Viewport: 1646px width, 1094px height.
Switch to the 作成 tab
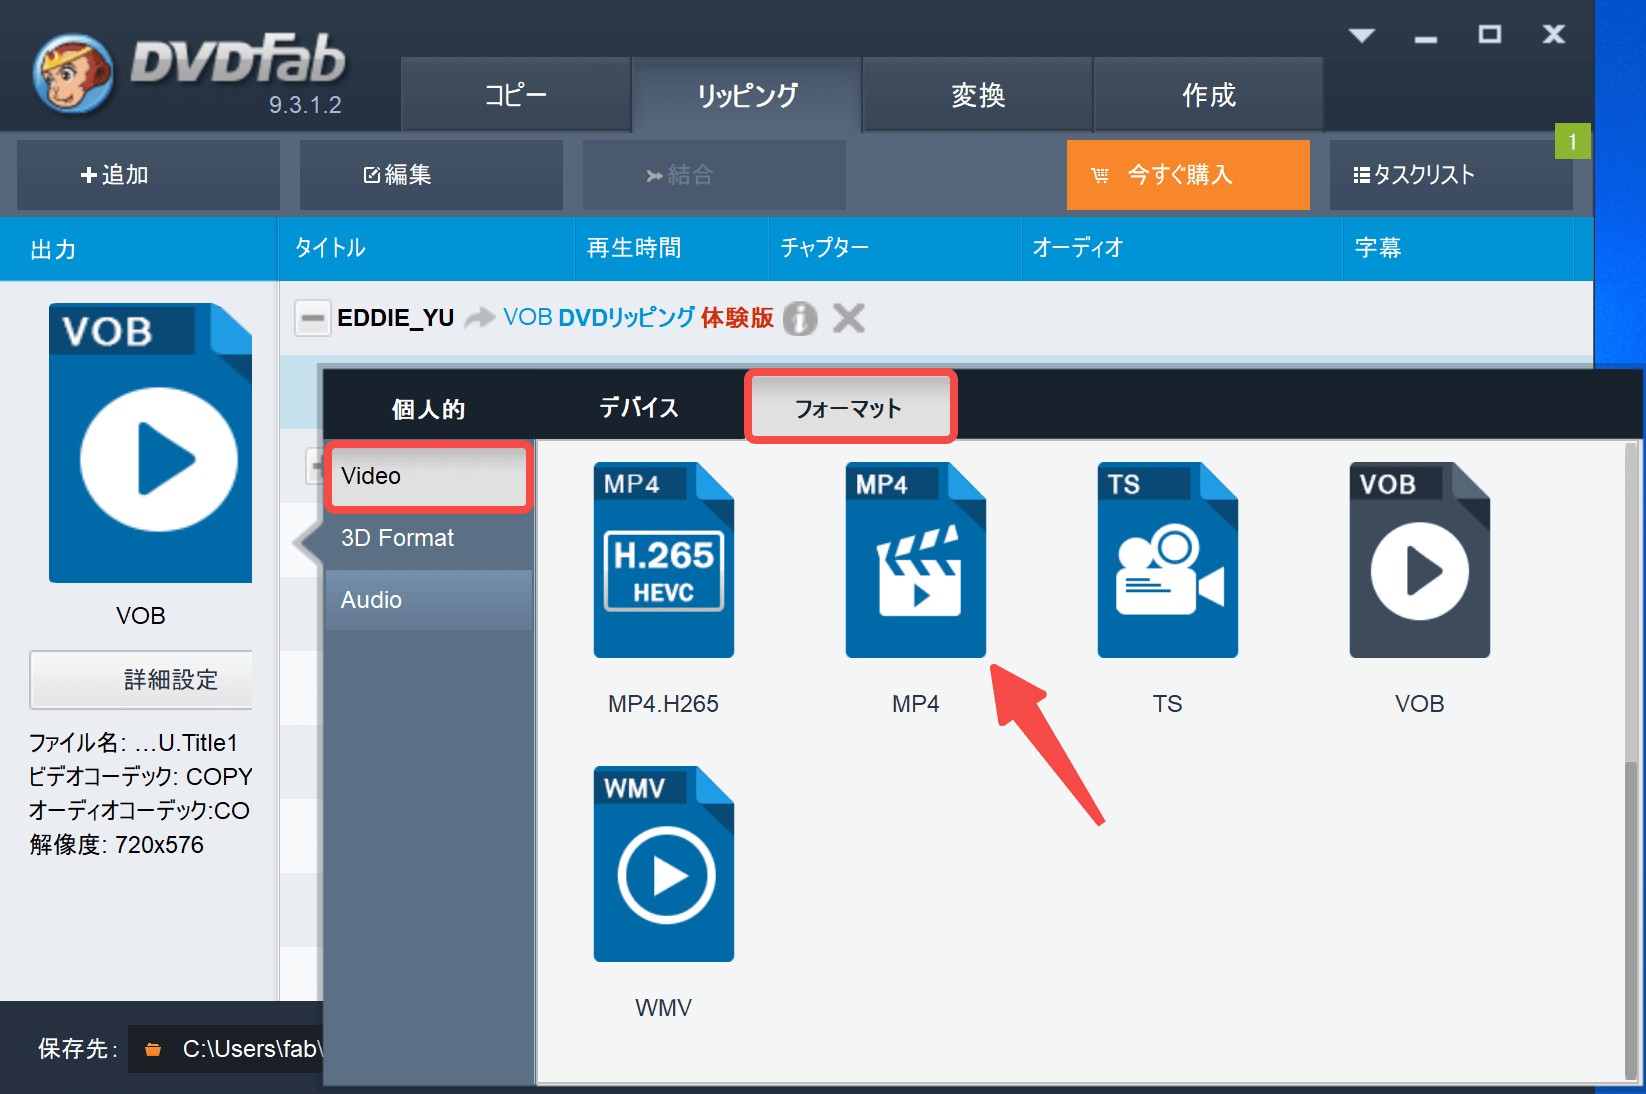tap(1209, 95)
